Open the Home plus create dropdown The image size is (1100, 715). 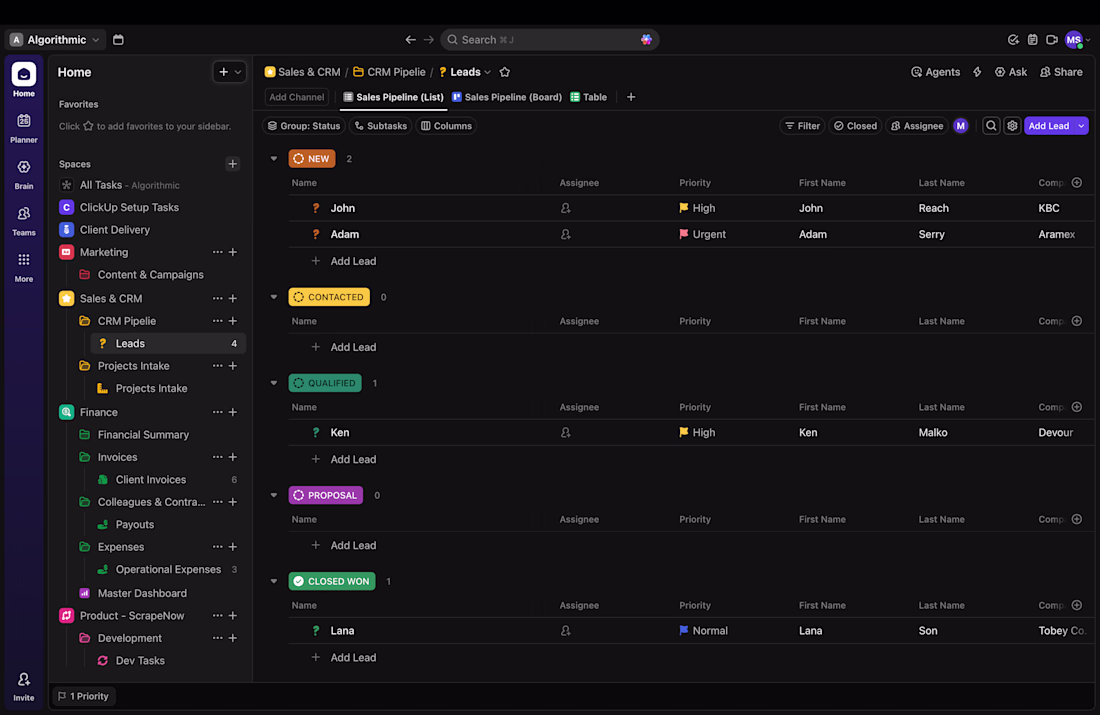coord(229,72)
